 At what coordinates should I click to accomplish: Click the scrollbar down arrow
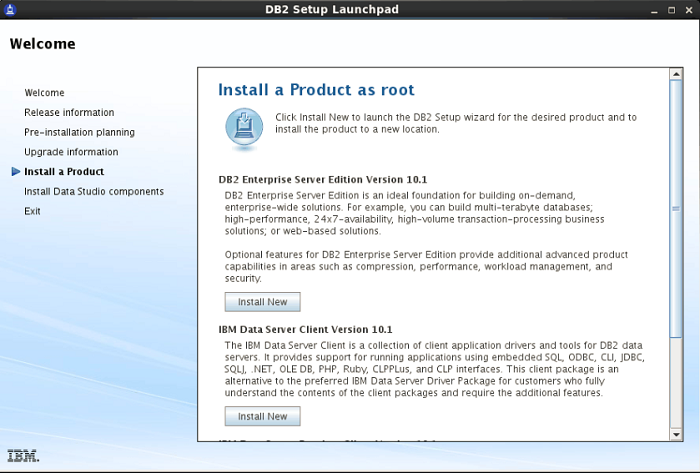pos(676,435)
